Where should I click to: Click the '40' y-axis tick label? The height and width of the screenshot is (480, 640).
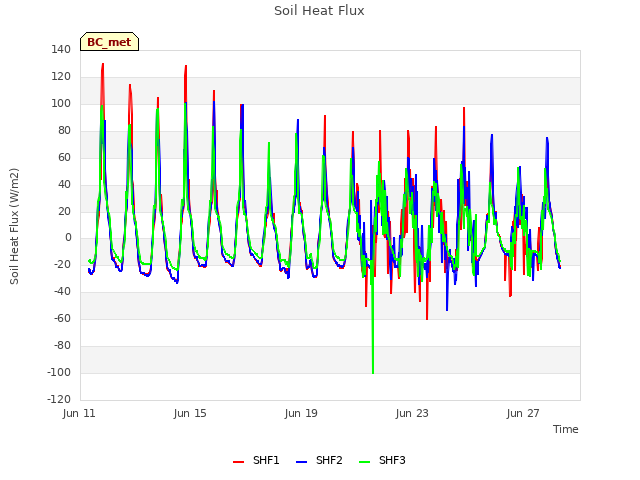click(64, 184)
